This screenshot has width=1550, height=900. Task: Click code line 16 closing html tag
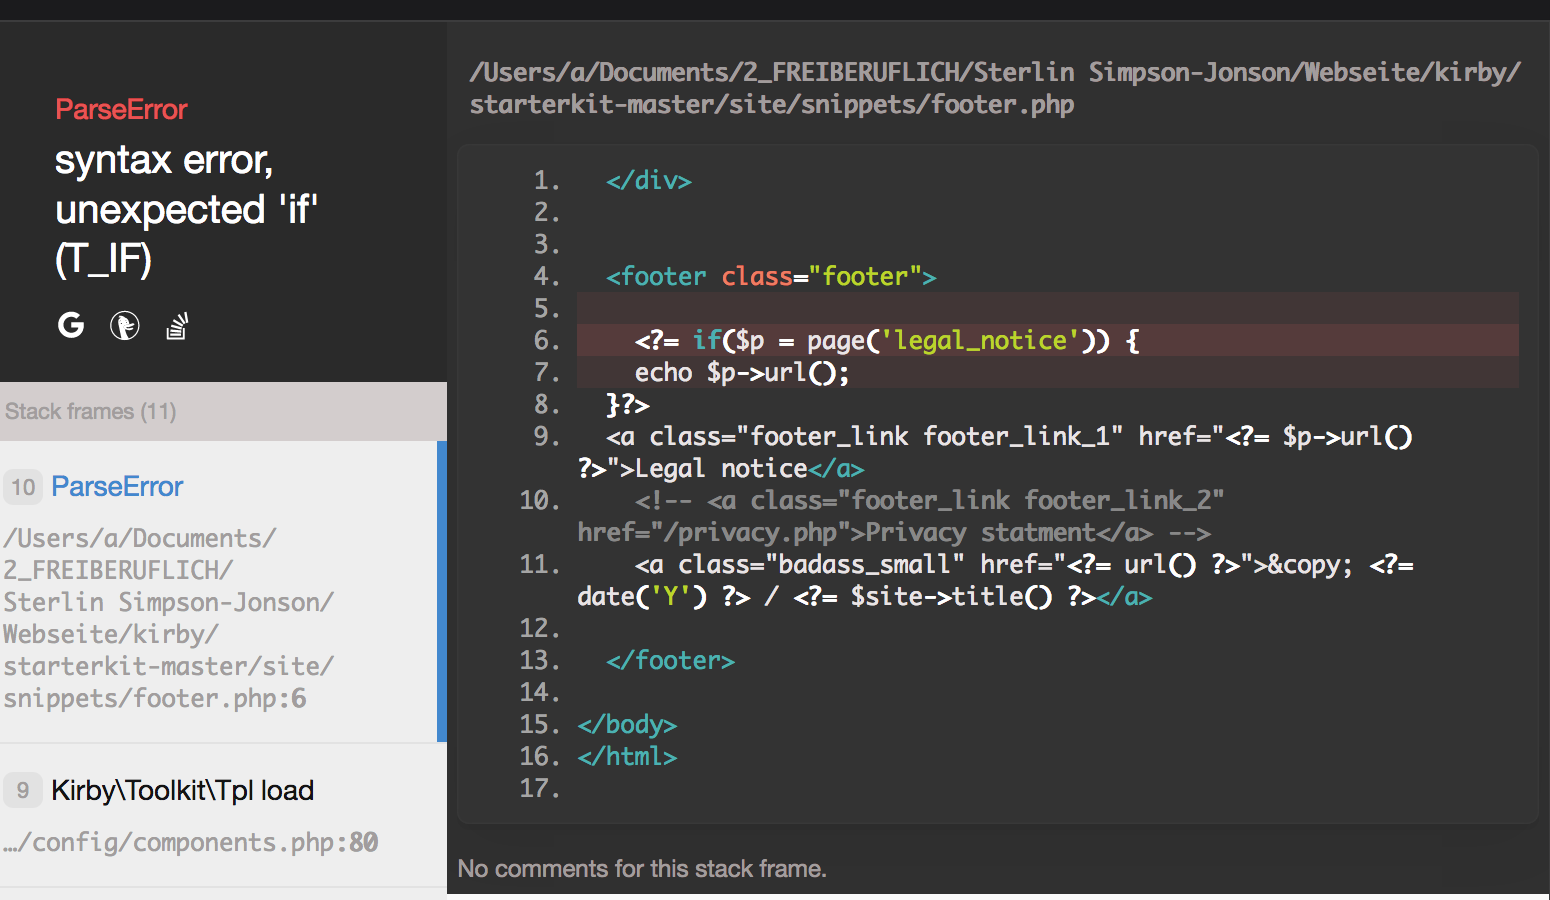pyautogui.click(x=627, y=756)
